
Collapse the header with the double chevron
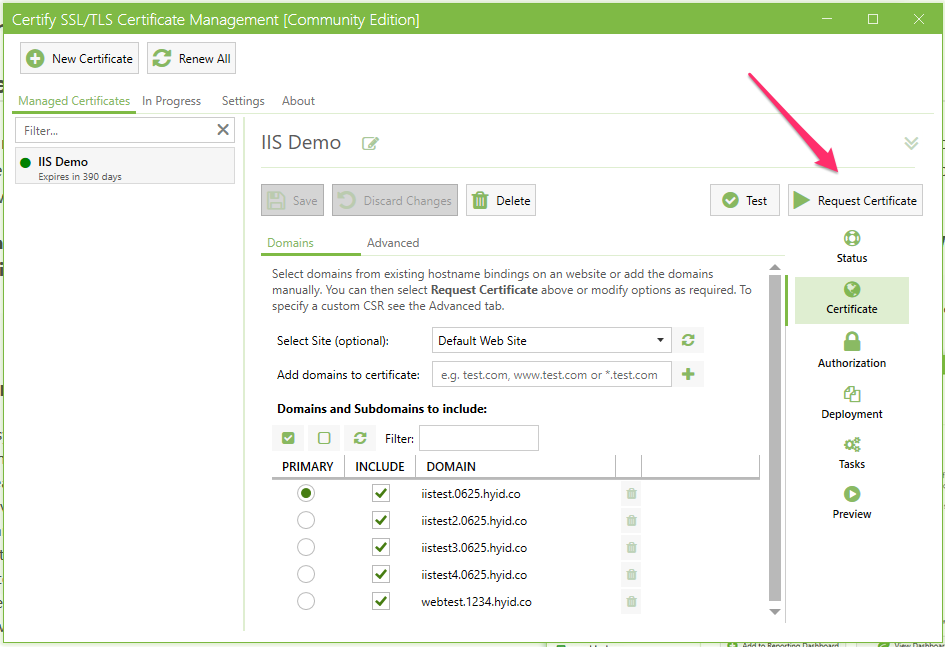click(x=911, y=143)
